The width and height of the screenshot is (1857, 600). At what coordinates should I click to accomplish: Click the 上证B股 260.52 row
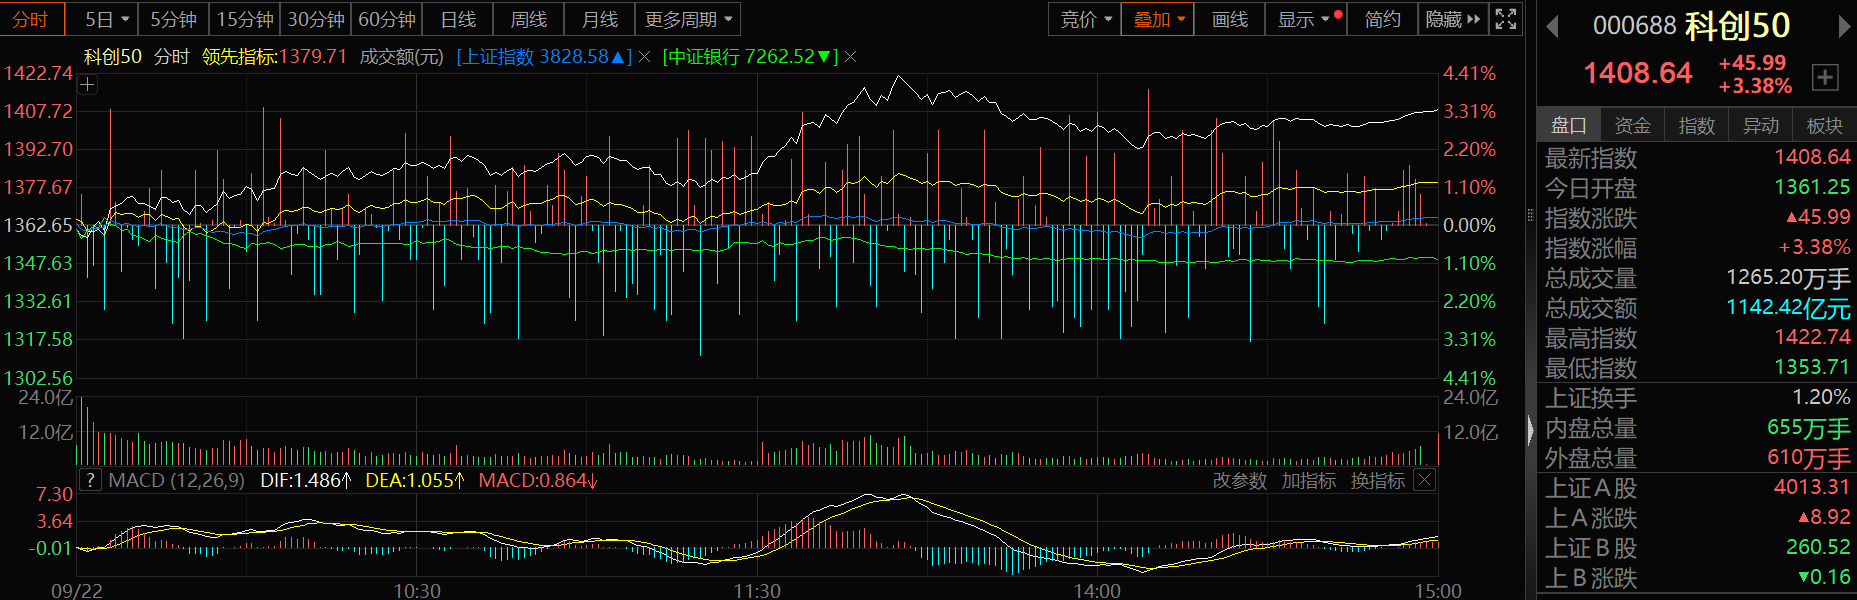click(1697, 548)
